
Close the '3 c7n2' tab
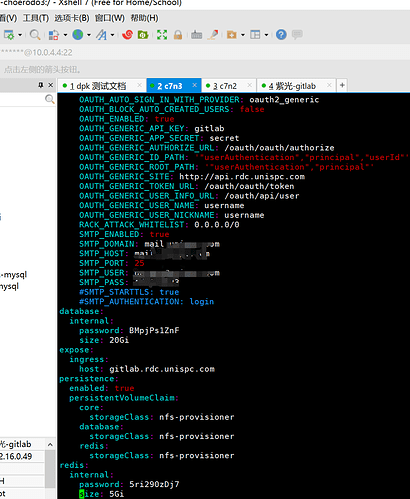pyautogui.click(x=250, y=85)
